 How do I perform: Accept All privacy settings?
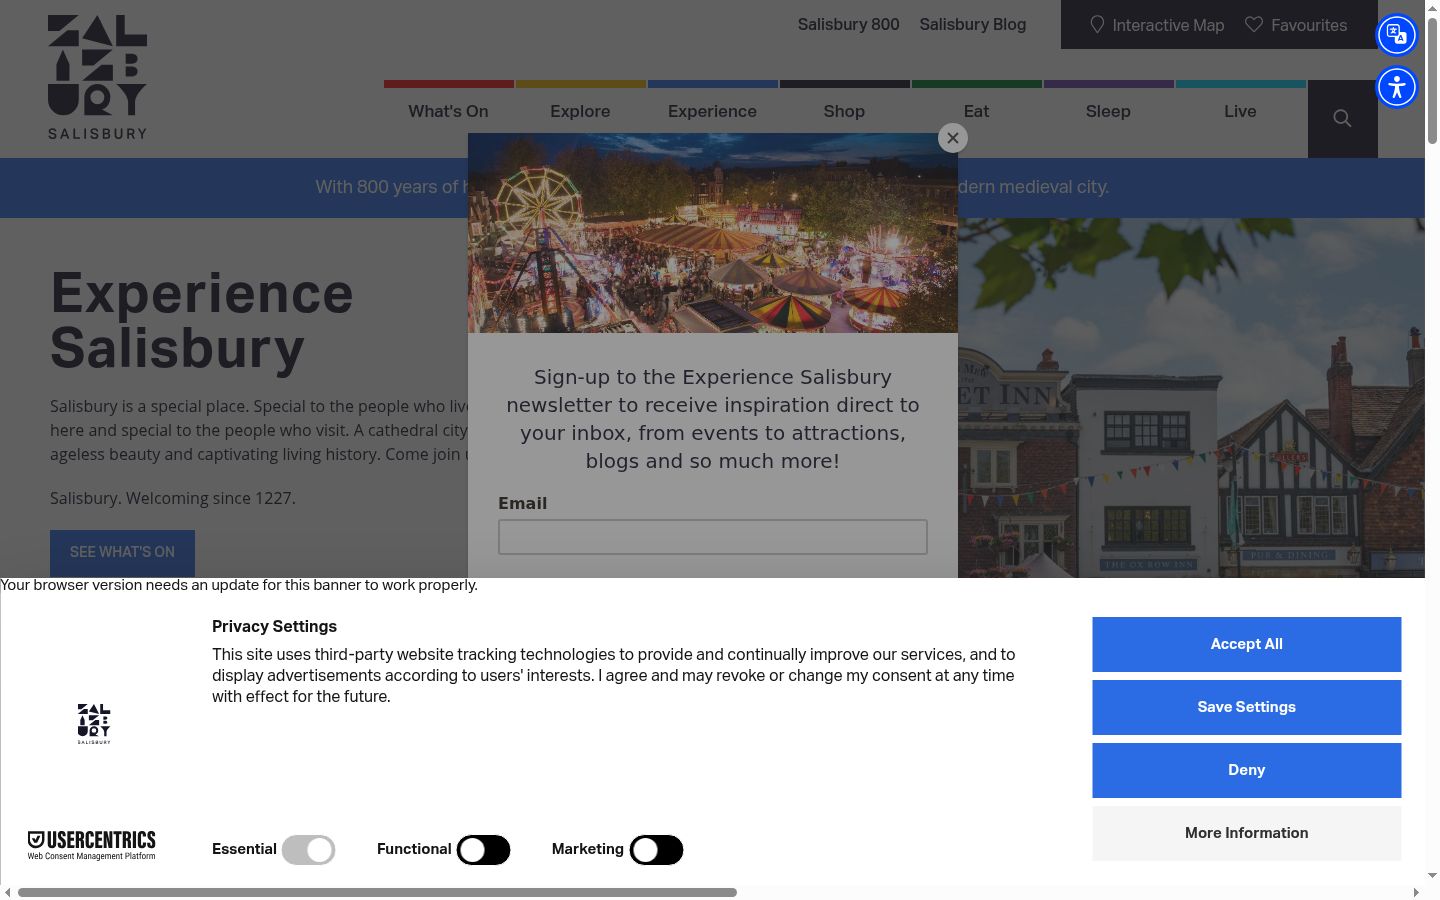coord(1246,644)
